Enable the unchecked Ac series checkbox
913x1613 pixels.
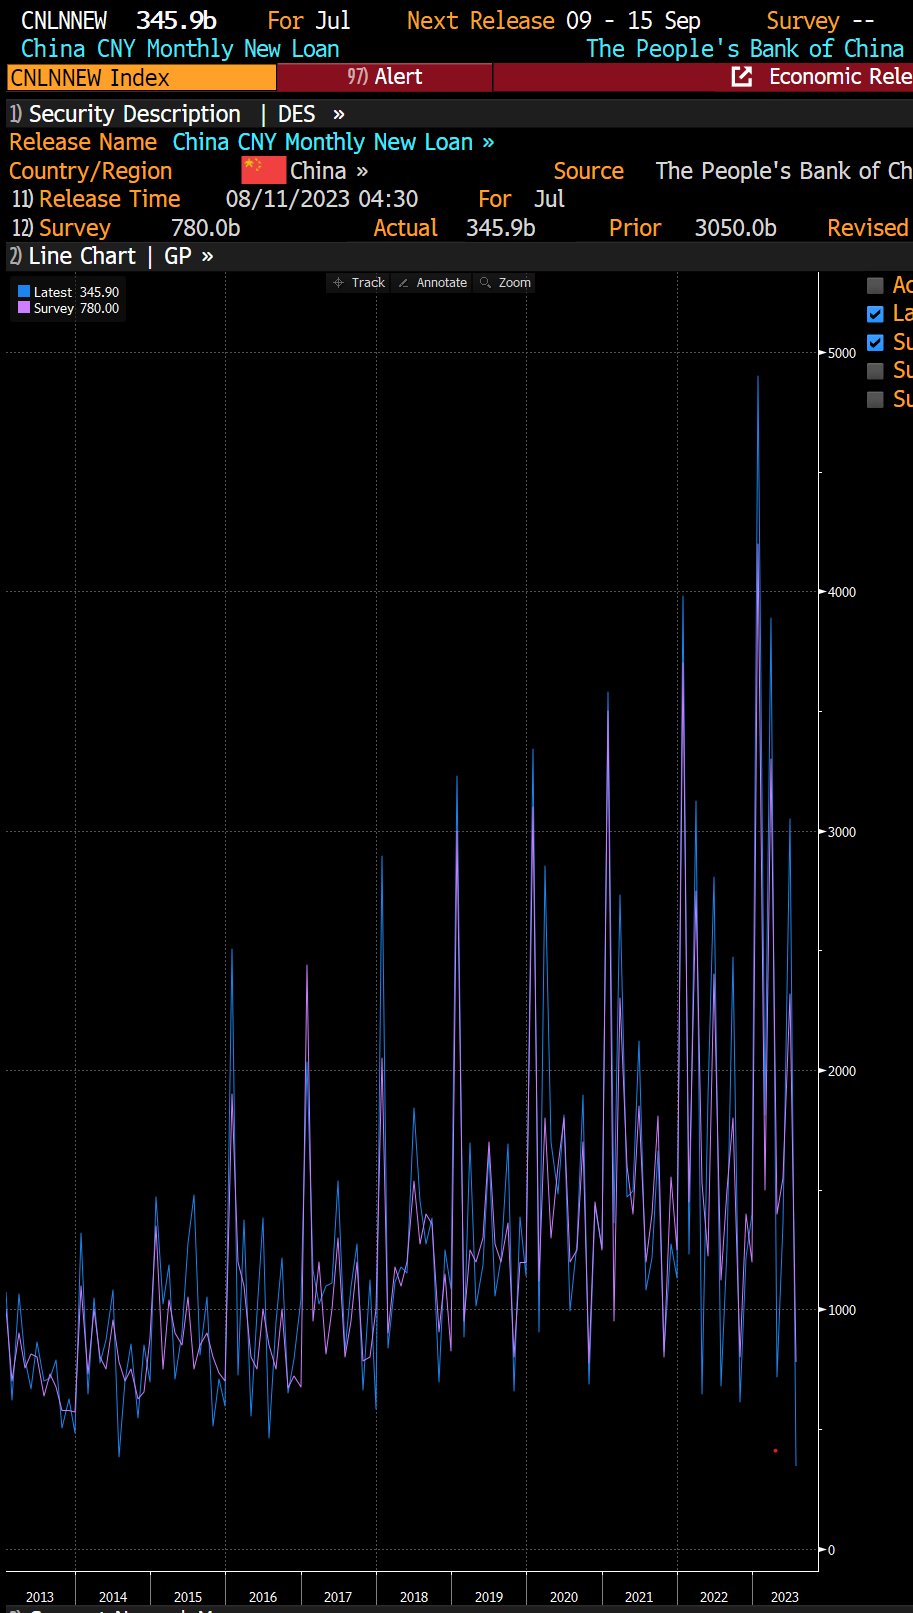(875, 285)
